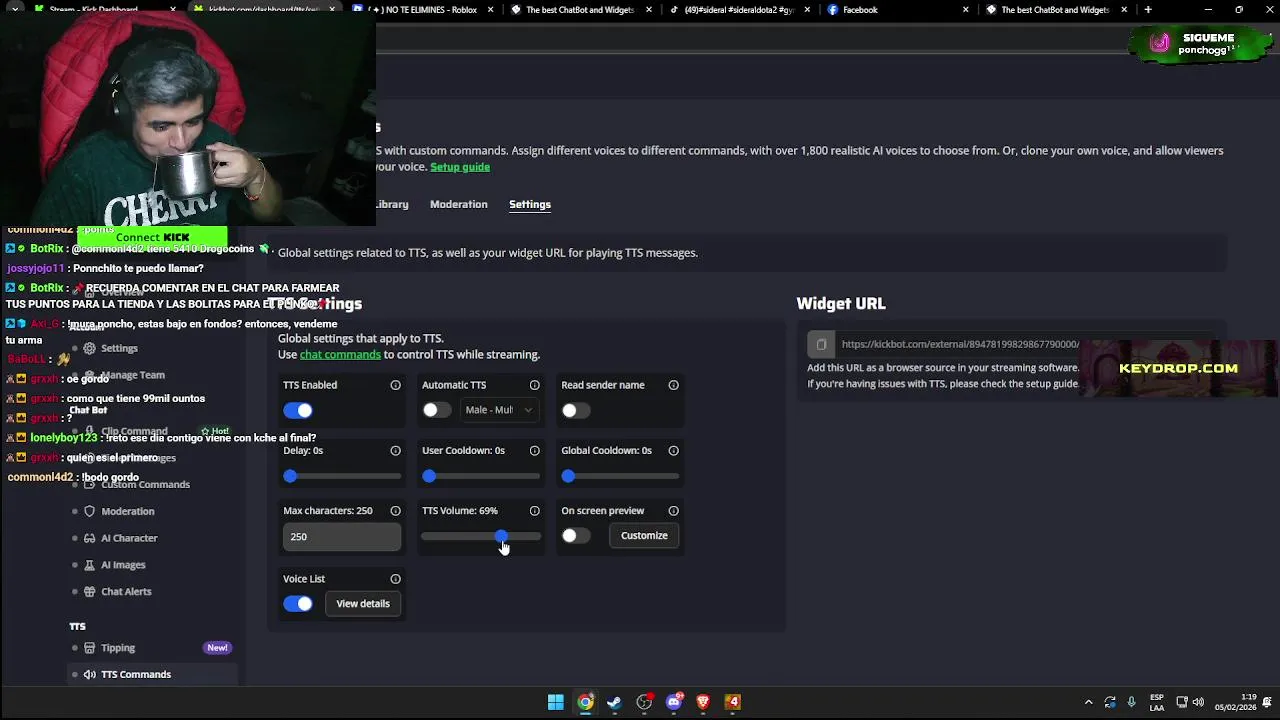
Task: Open the browser tab list chevron
Action: pyautogui.click(x=14, y=10)
